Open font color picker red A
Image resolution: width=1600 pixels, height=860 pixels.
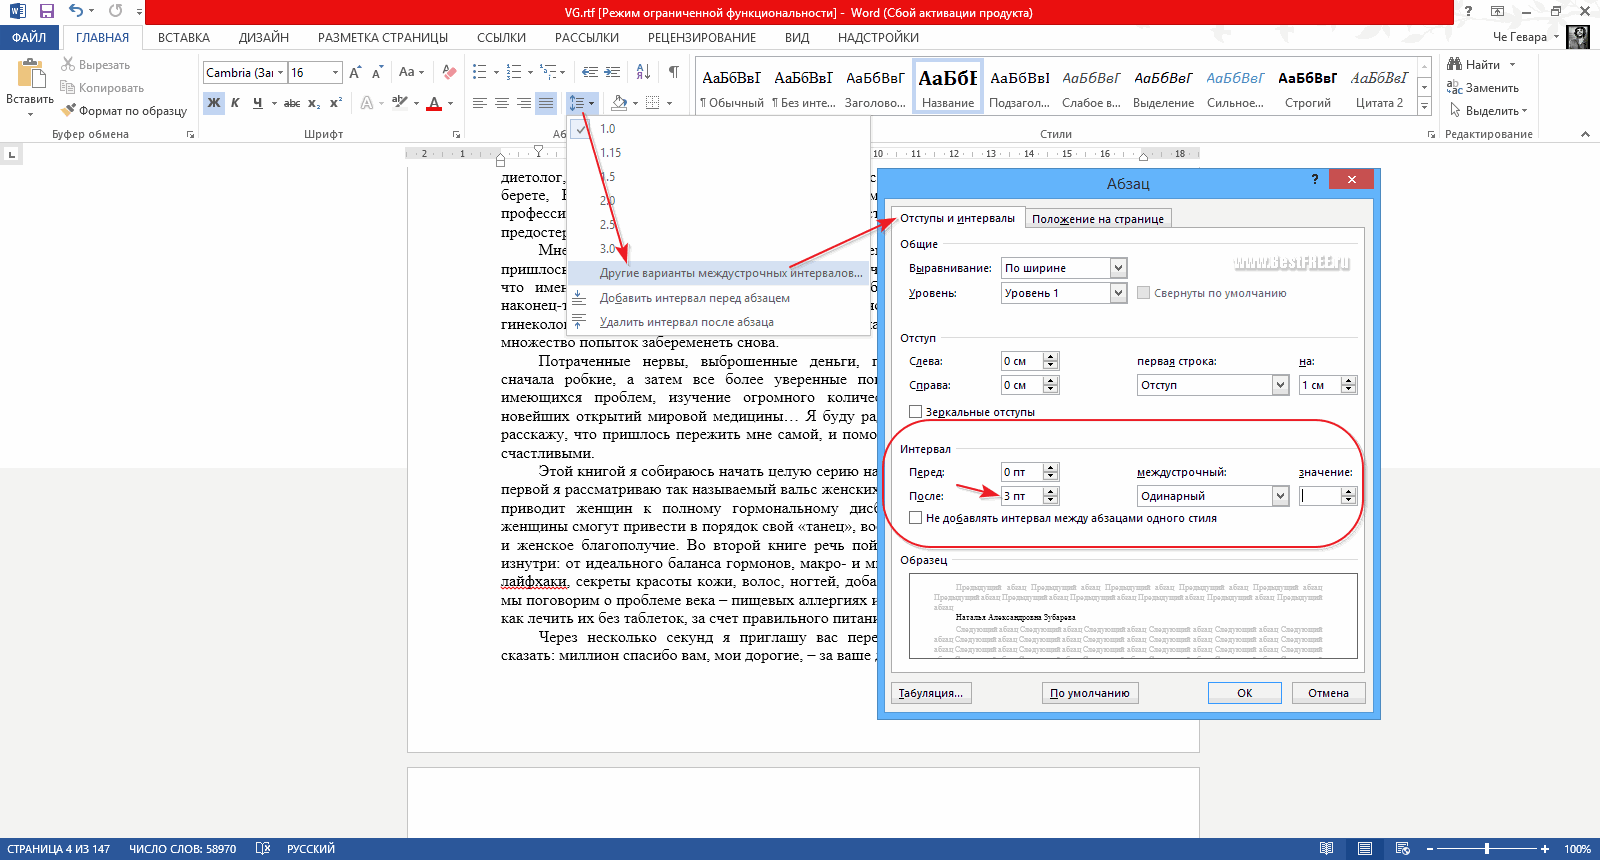[x=433, y=102]
